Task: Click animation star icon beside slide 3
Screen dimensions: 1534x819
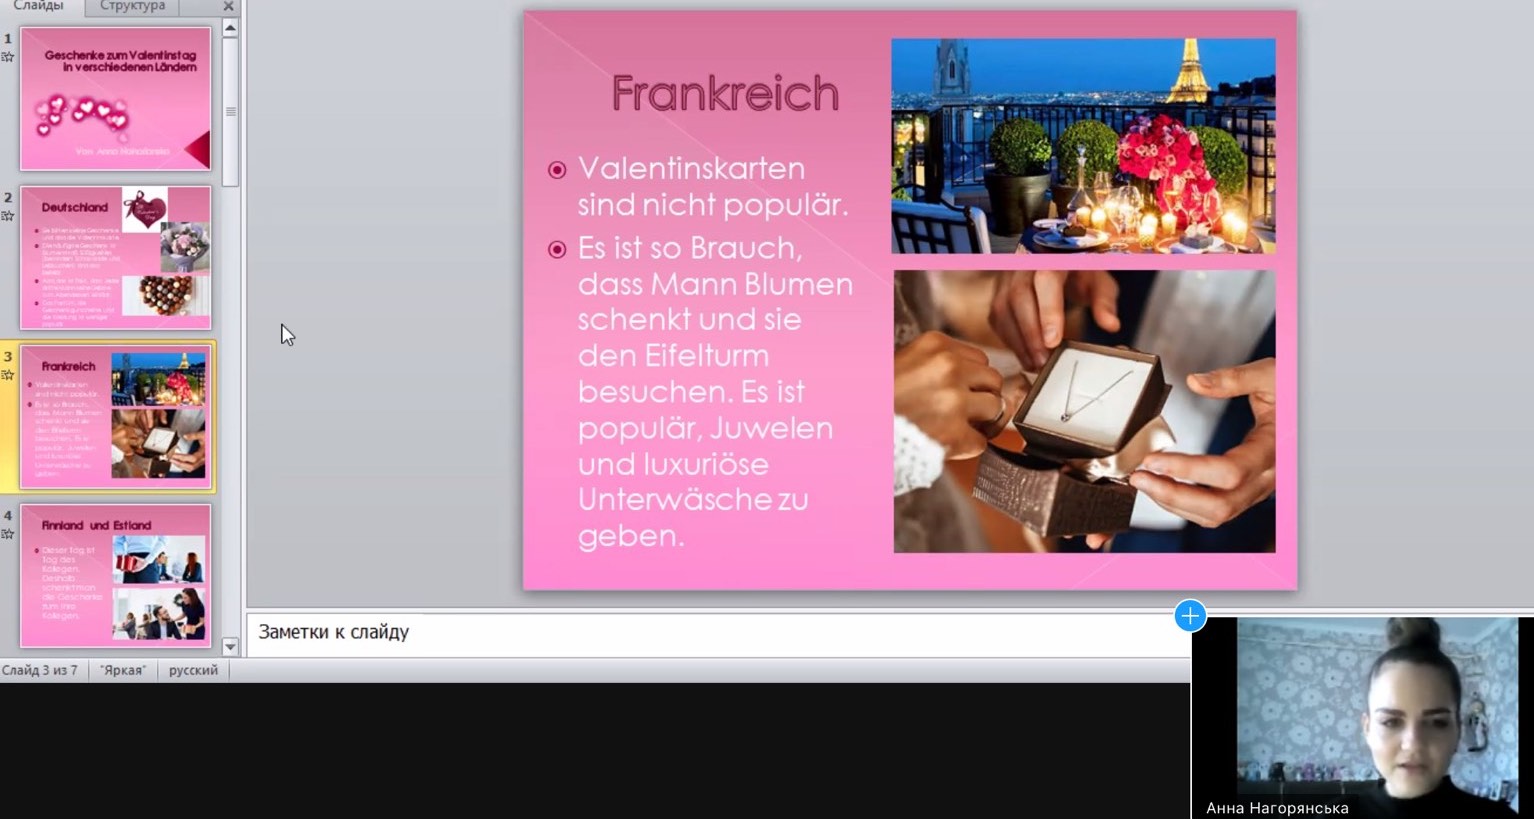Action: pos(8,375)
